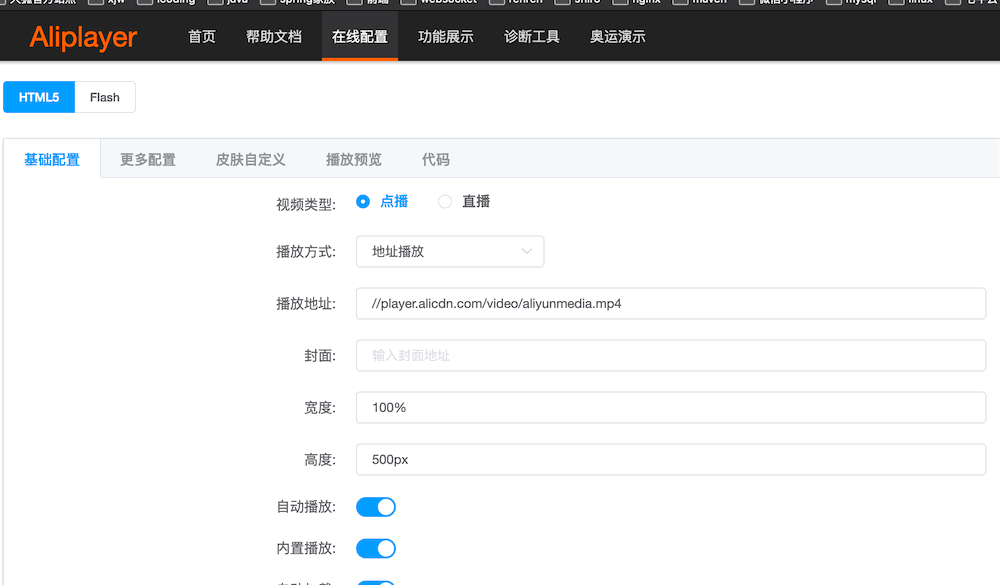Click the 自动播放 label text
This screenshot has width=1000, height=585.
[x=305, y=507]
